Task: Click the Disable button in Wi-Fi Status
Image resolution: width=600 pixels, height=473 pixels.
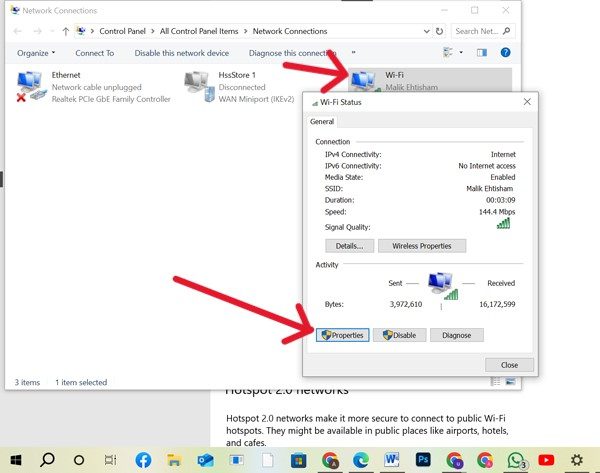Action: coord(399,335)
